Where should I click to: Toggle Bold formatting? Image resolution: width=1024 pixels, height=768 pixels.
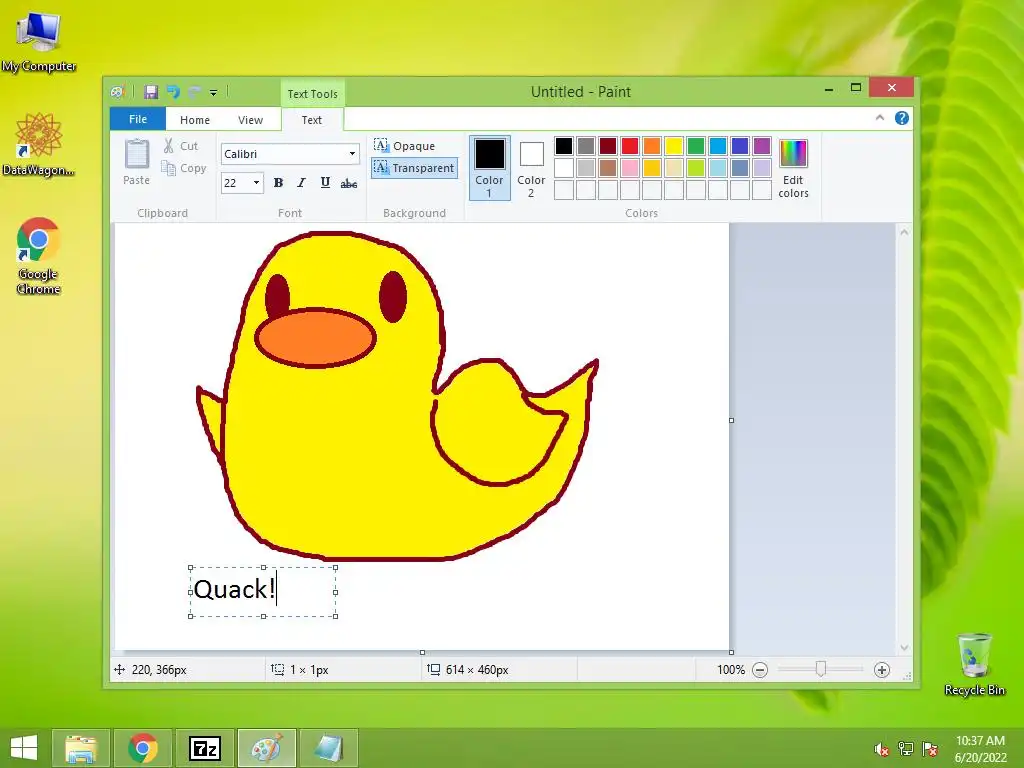pyautogui.click(x=278, y=183)
